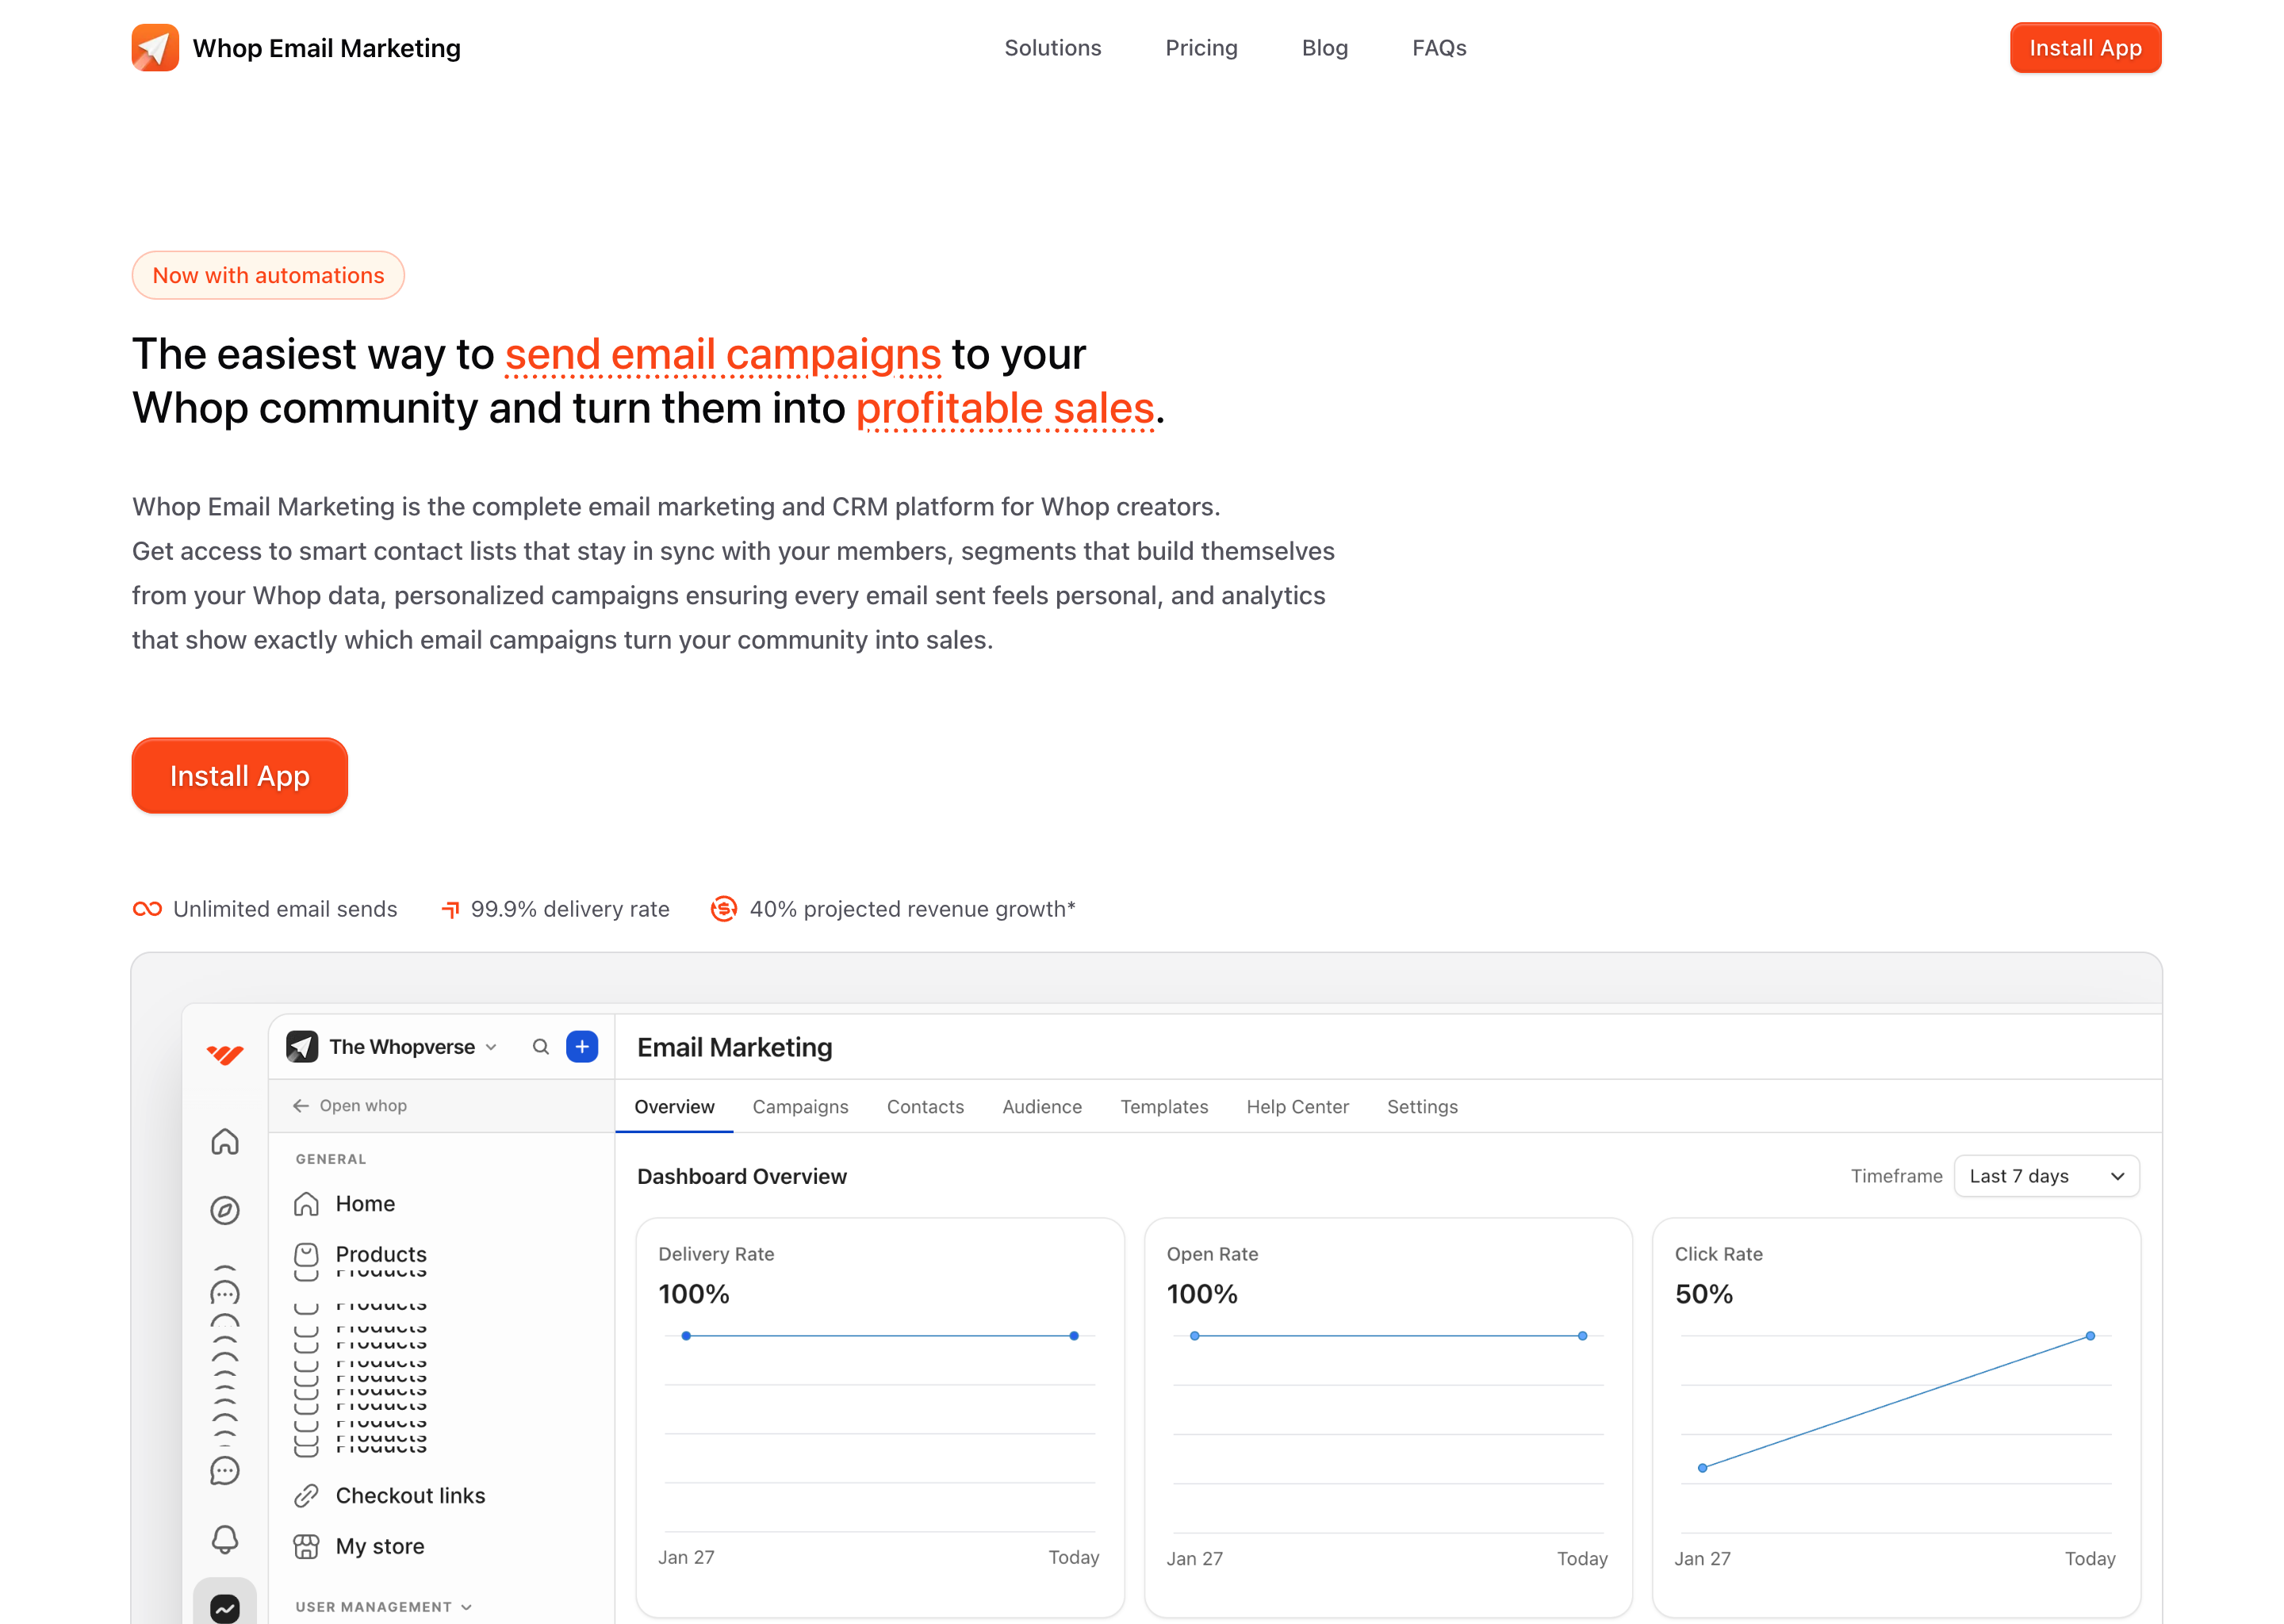This screenshot has height=1624, width=2284.
Task: Click the Now with automations badge
Action: pyautogui.click(x=268, y=275)
